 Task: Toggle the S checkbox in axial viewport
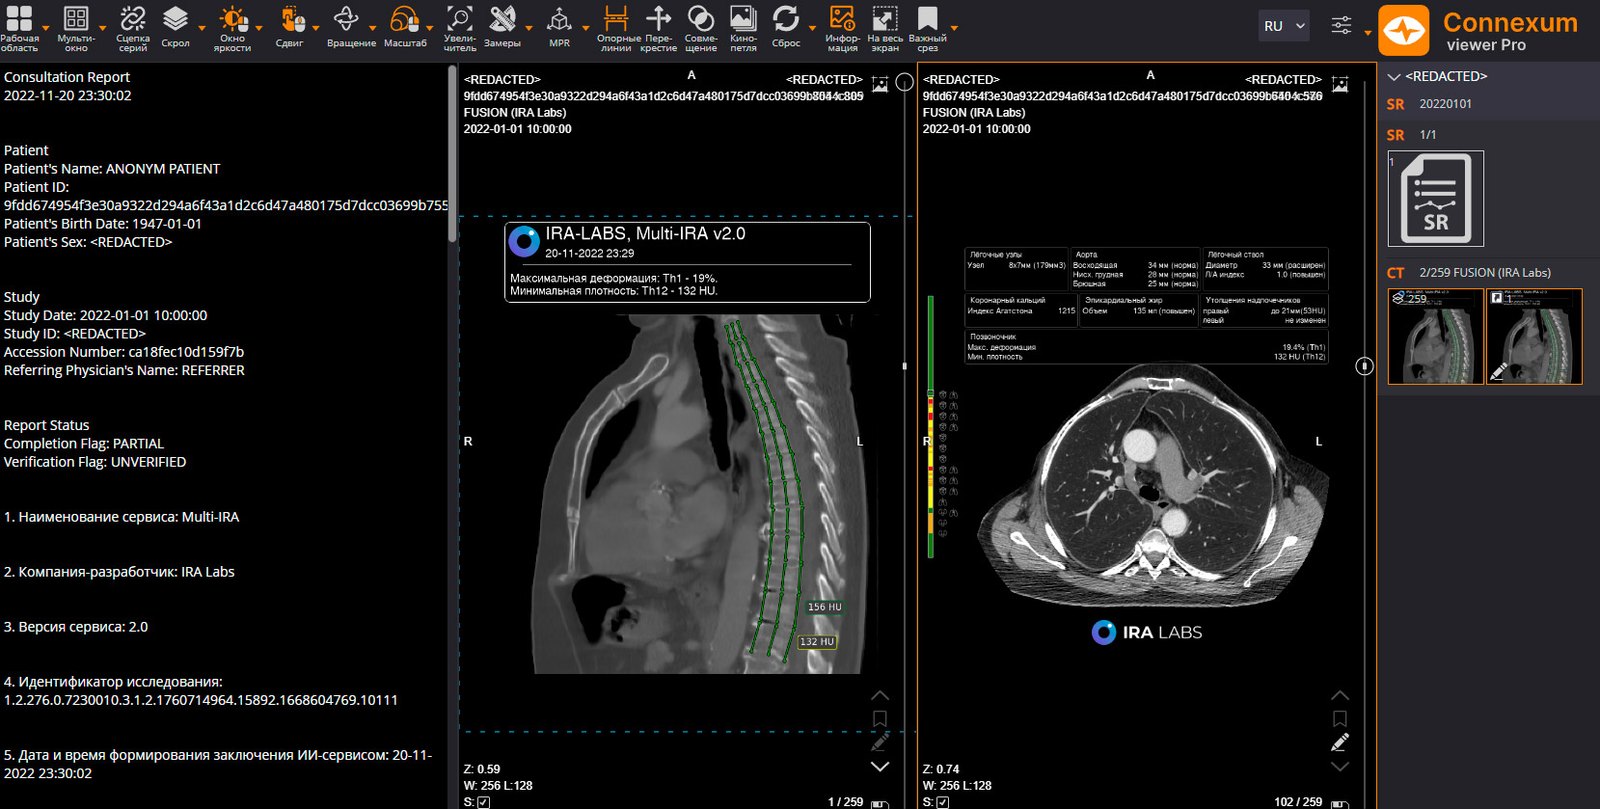(943, 802)
